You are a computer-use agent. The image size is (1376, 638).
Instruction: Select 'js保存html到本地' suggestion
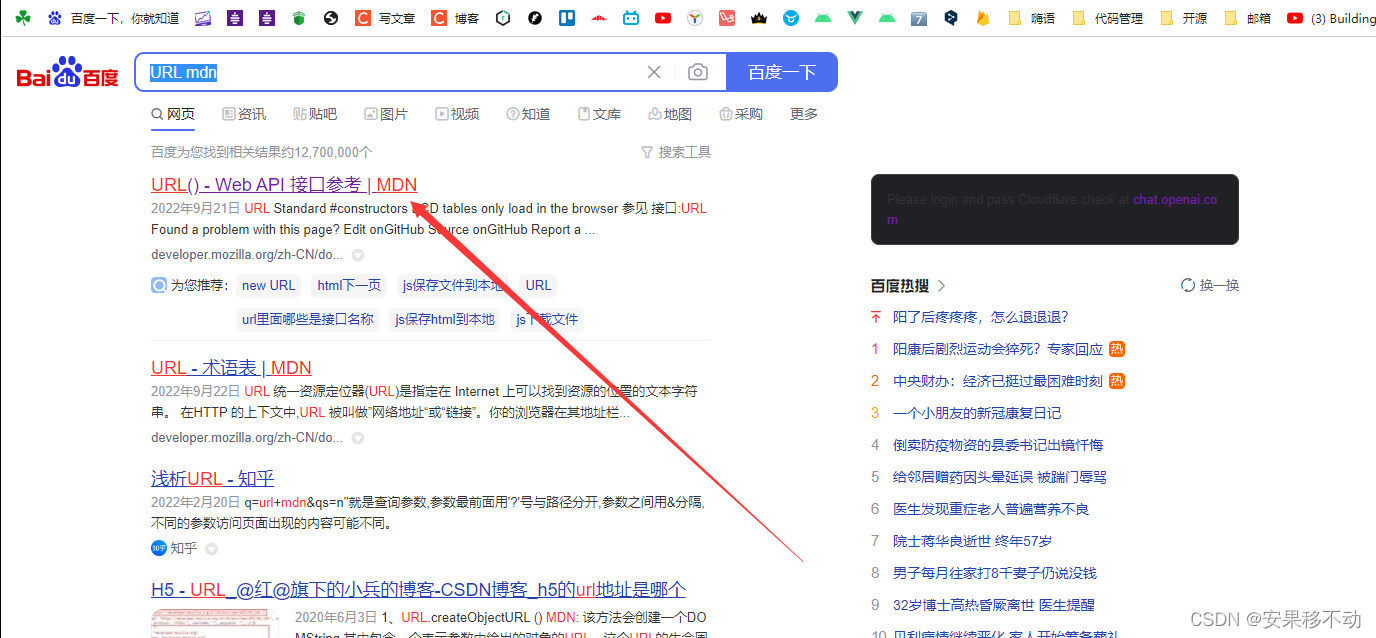(445, 319)
